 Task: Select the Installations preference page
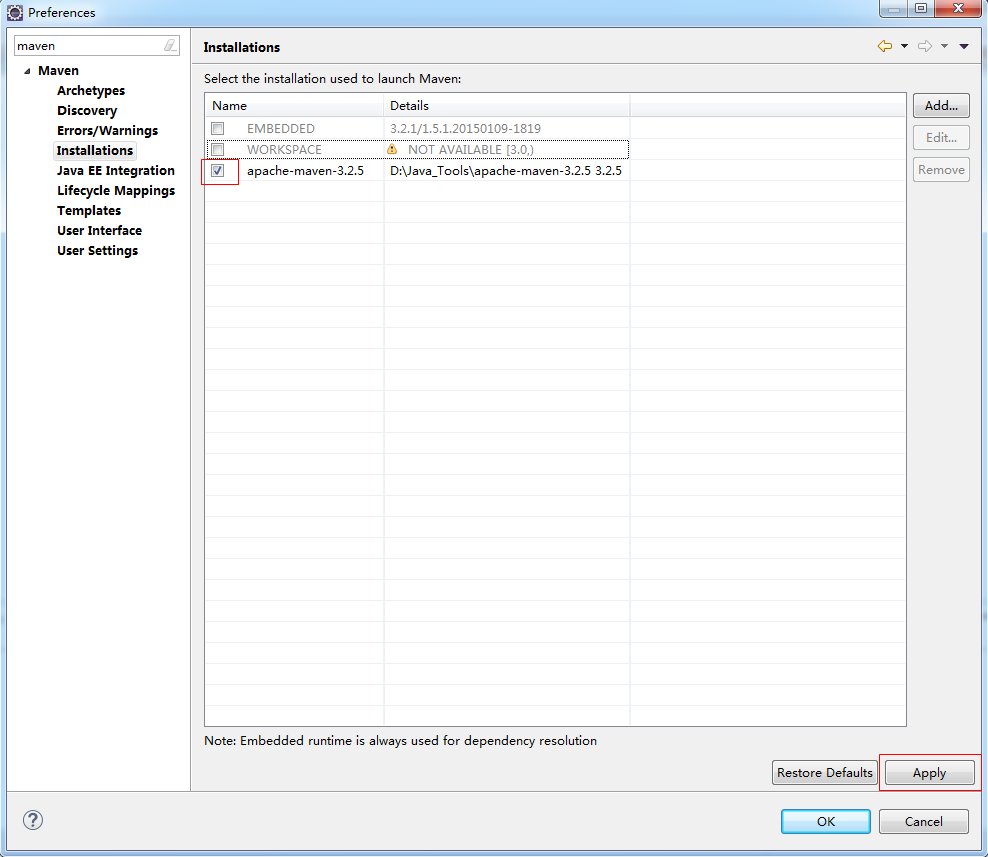pos(95,151)
